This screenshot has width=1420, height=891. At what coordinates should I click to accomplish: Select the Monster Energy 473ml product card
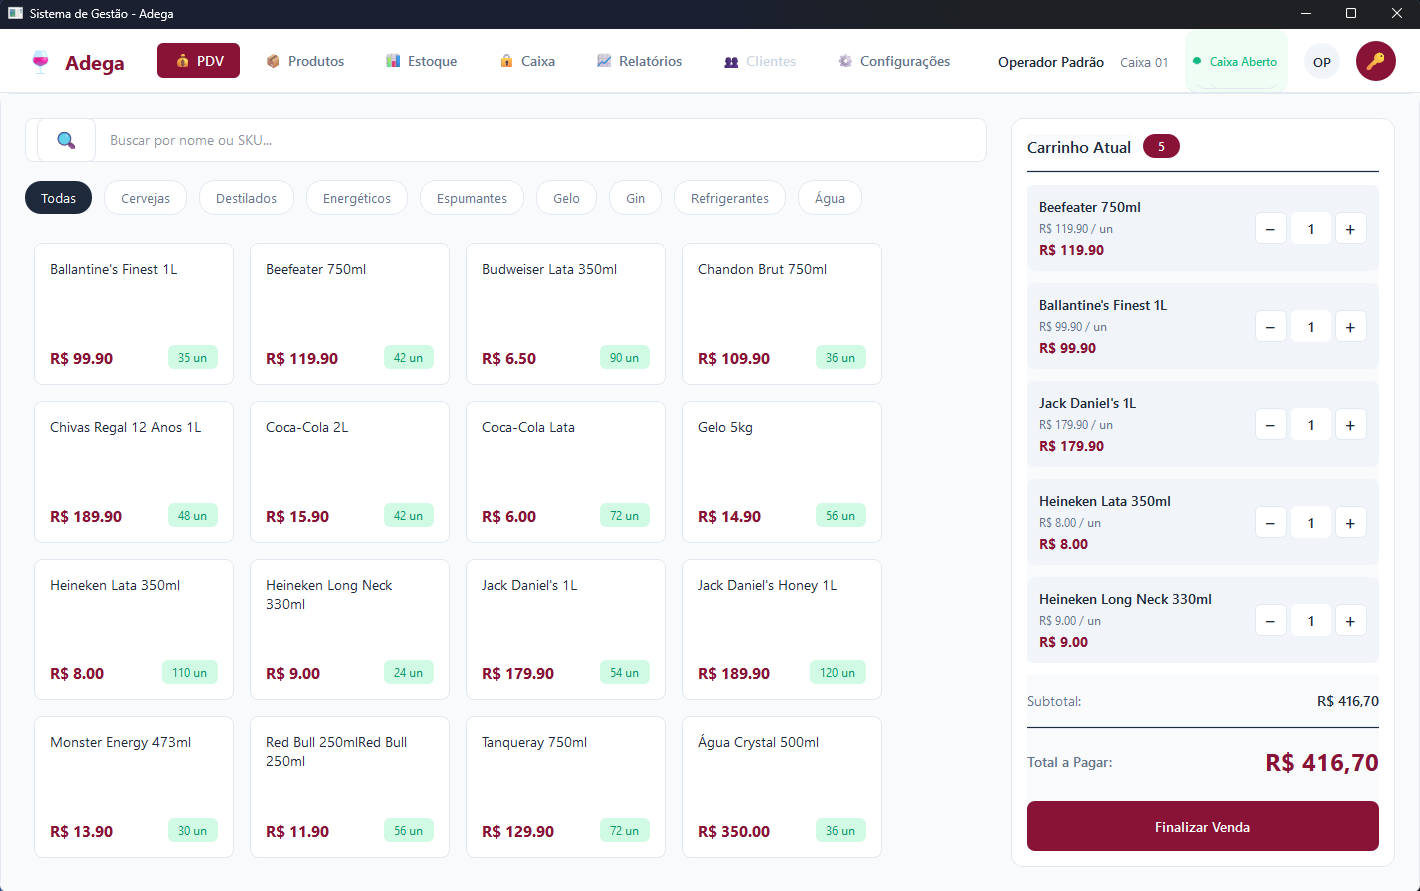coord(134,787)
